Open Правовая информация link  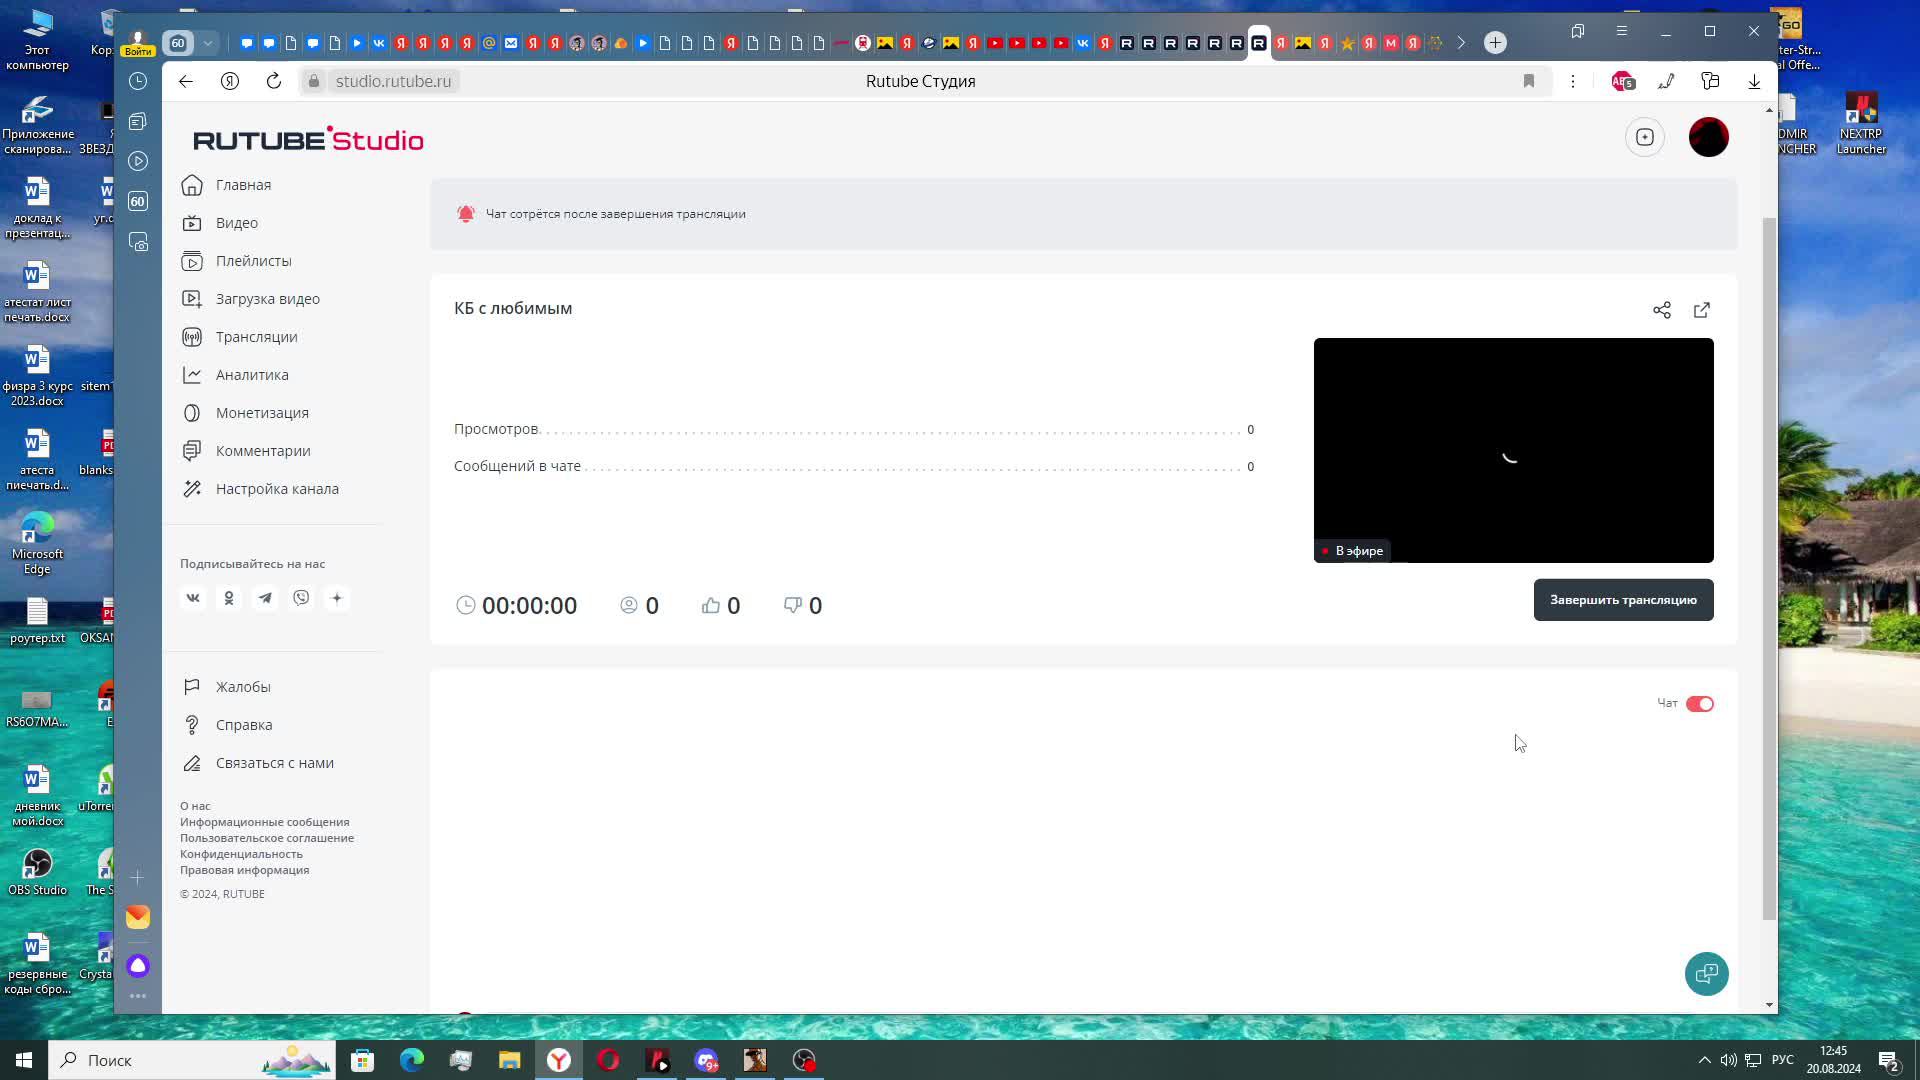click(x=245, y=870)
